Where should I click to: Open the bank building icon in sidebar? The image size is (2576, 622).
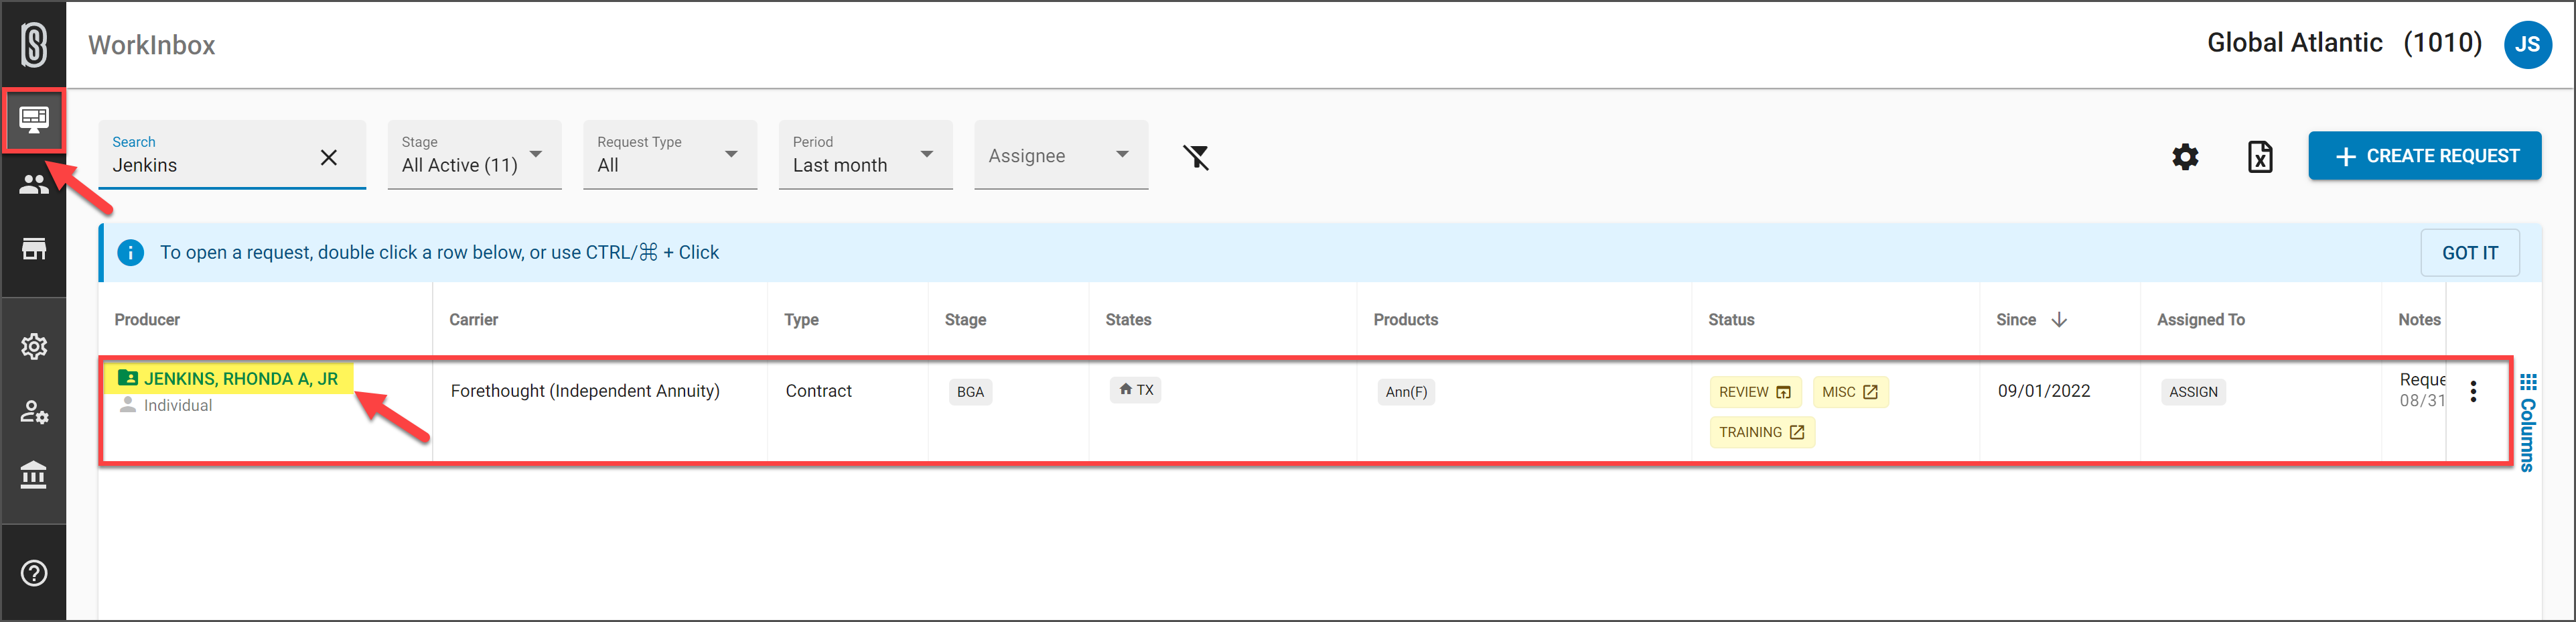click(34, 475)
